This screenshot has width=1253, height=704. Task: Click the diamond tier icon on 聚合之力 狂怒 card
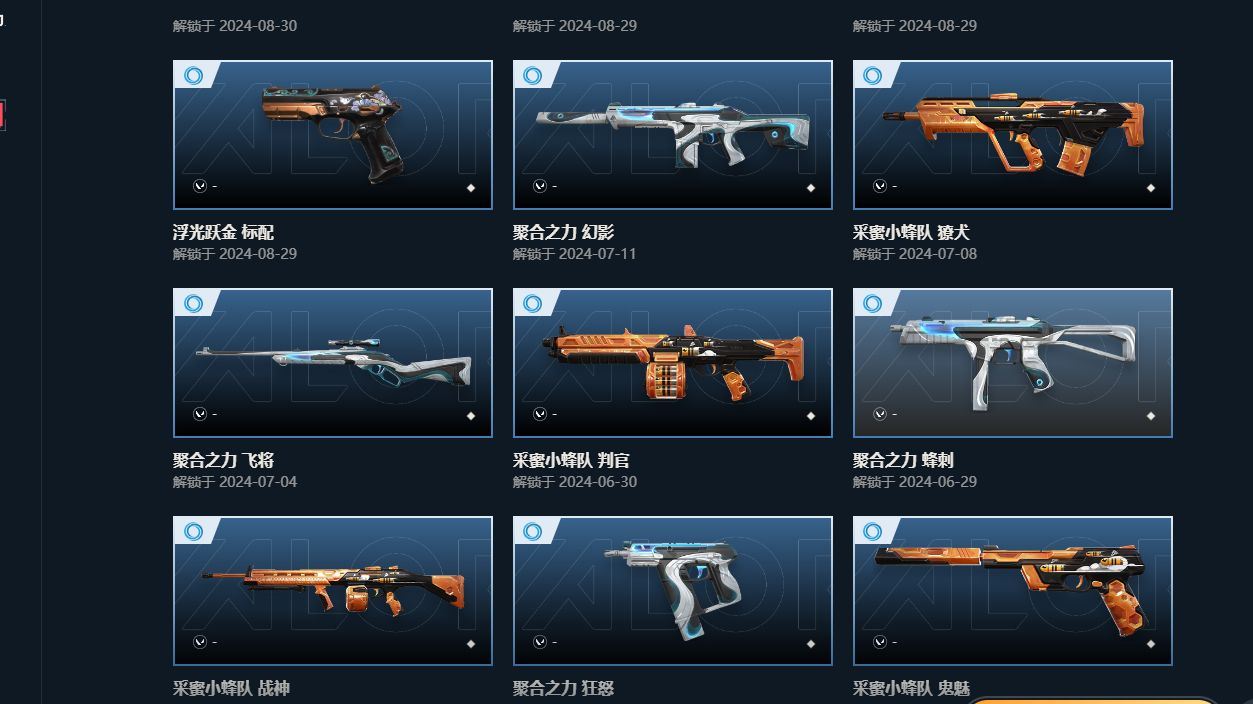[811, 644]
